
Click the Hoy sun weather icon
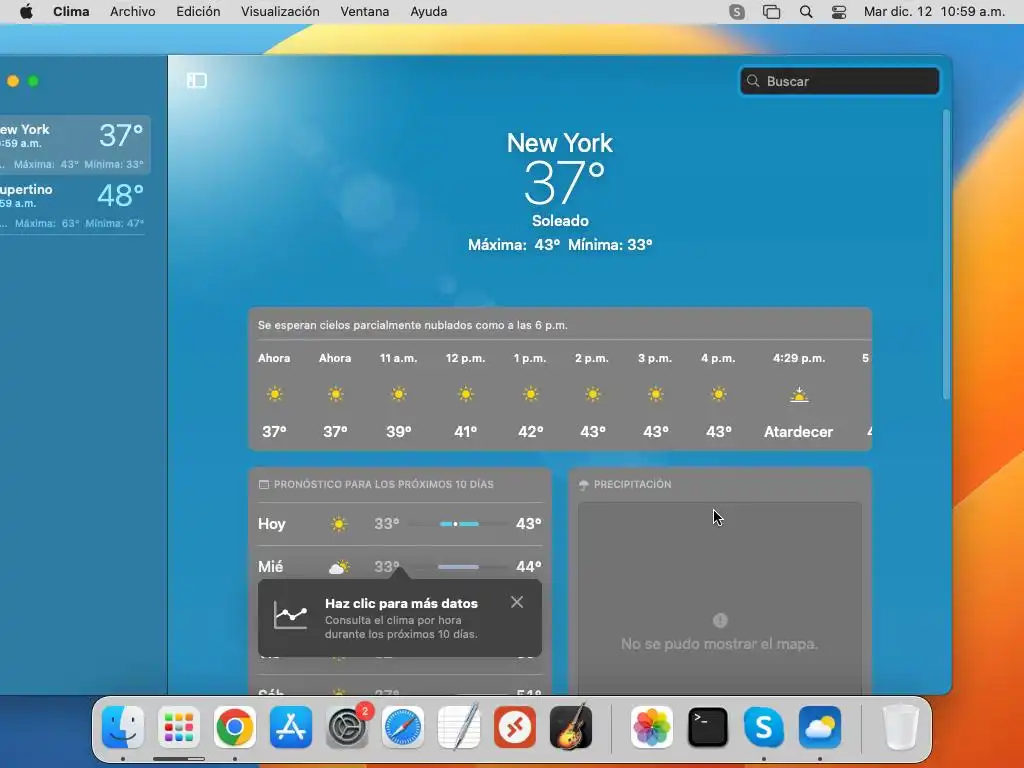pos(339,524)
